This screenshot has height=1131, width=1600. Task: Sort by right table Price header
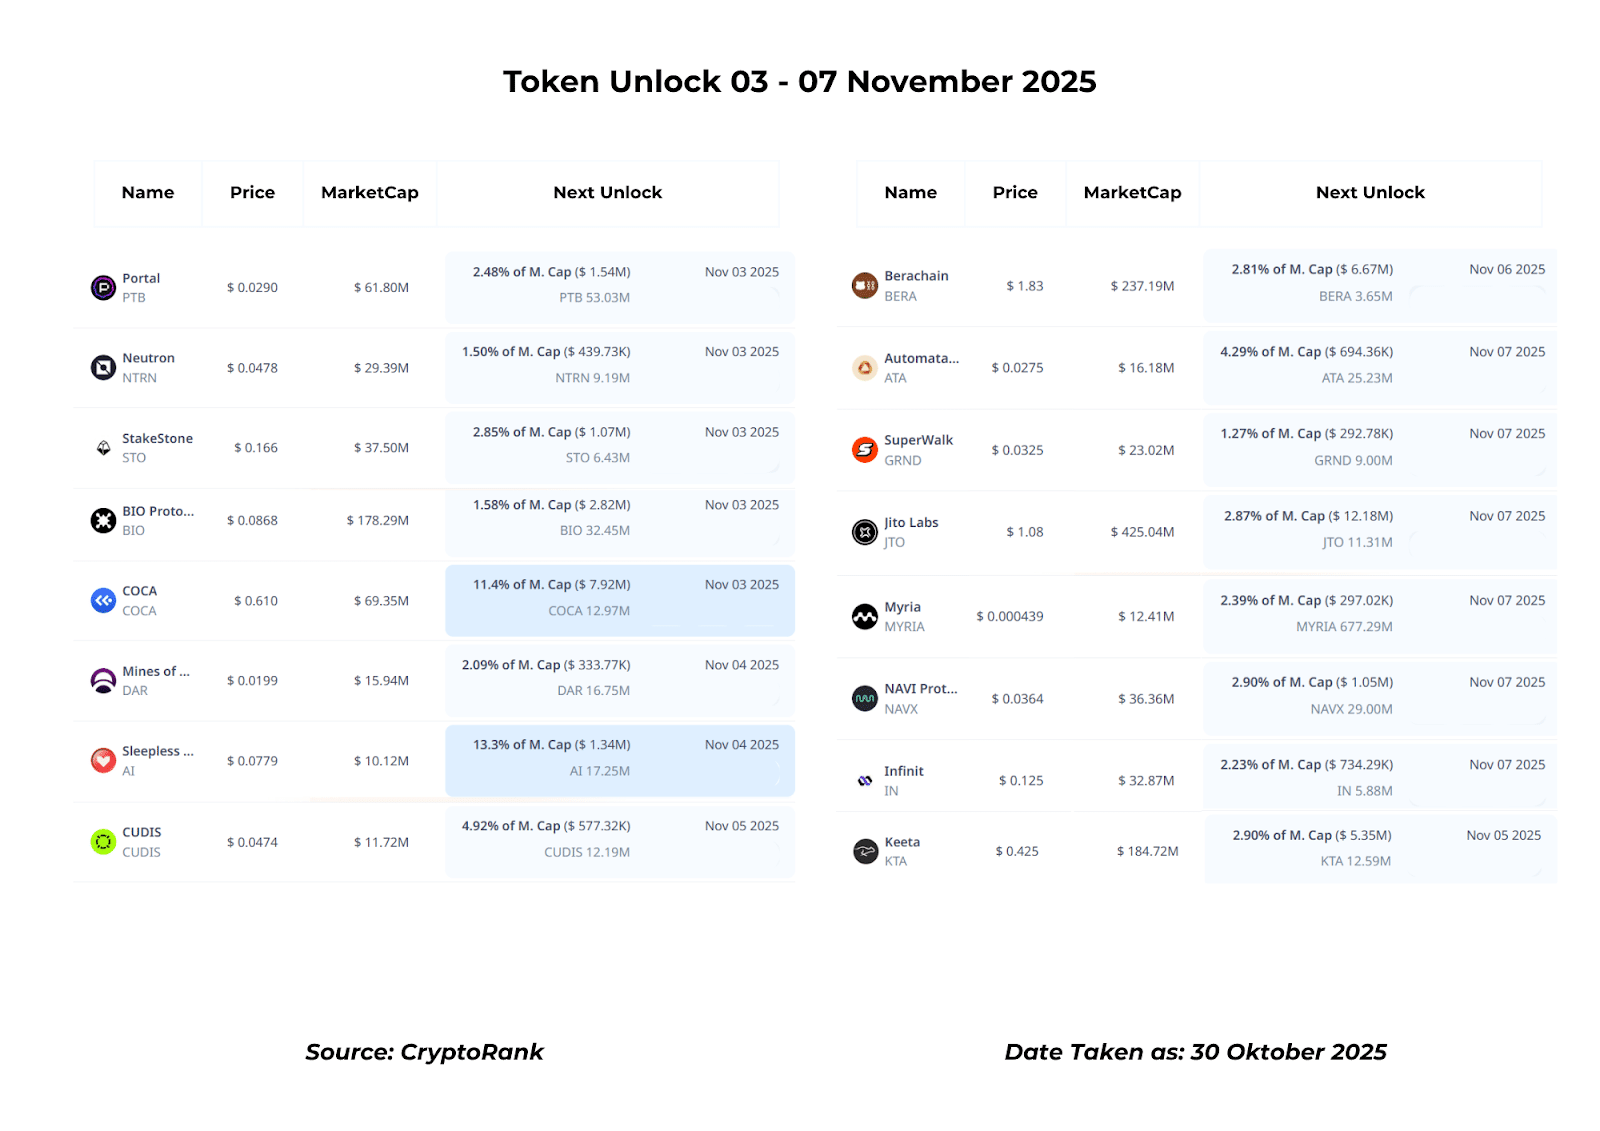pyautogui.click(x=1015, y=193)
